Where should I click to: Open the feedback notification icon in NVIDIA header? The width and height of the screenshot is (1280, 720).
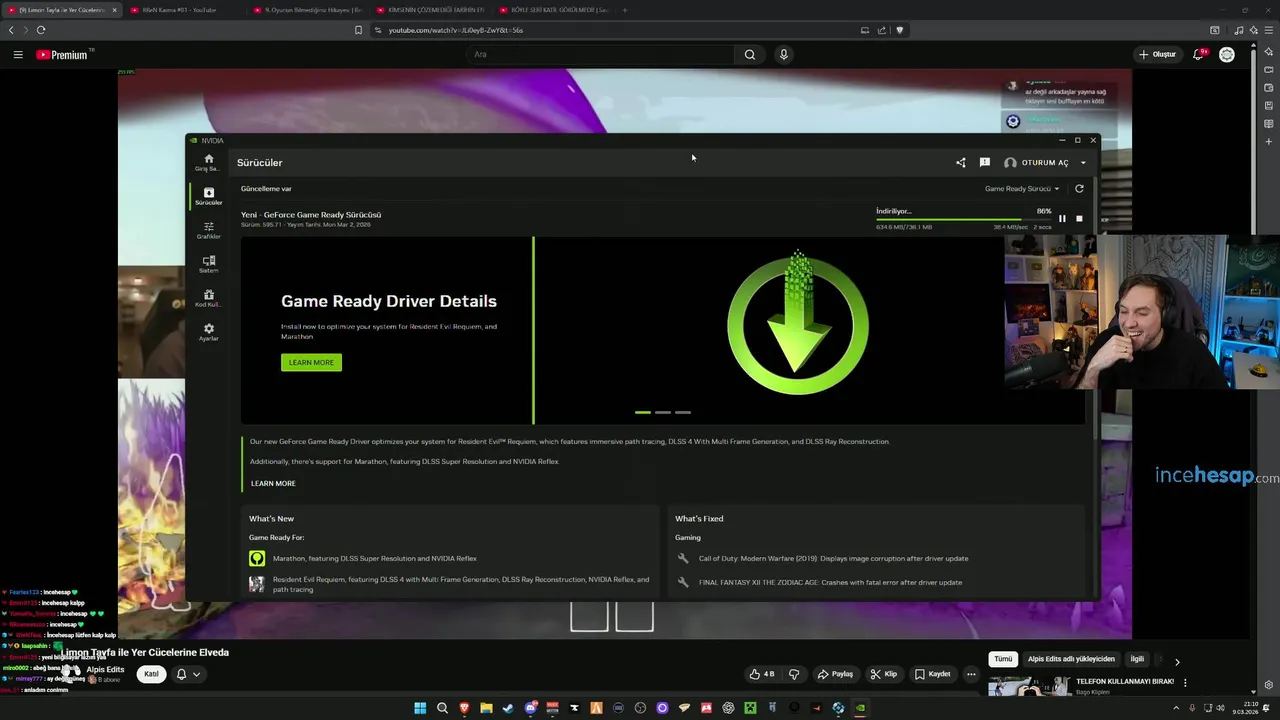pos(985,162)
